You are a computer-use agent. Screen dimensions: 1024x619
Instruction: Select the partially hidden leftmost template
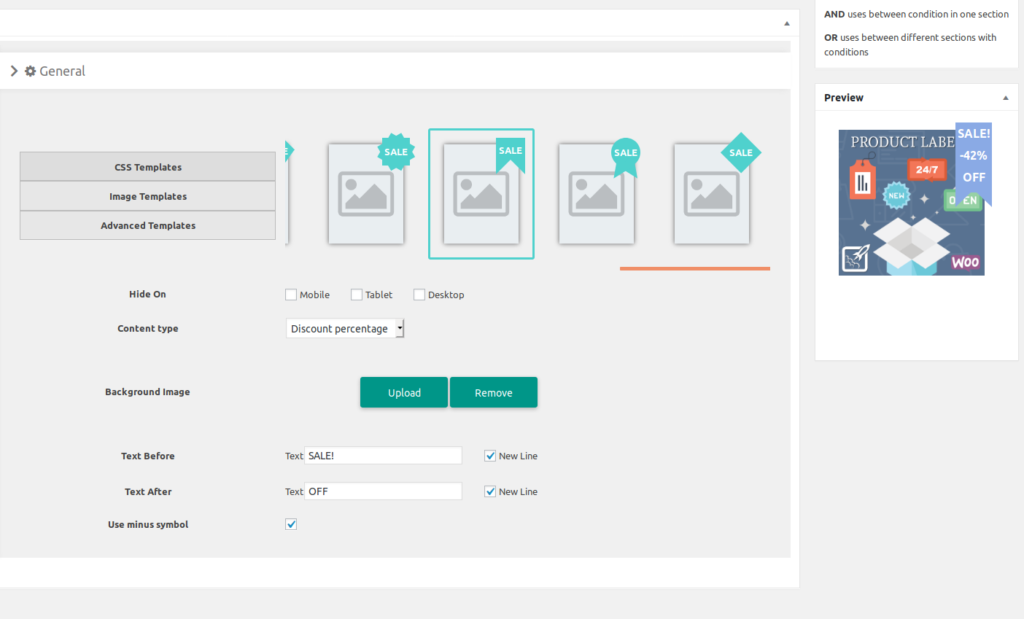tap(288, 193)
